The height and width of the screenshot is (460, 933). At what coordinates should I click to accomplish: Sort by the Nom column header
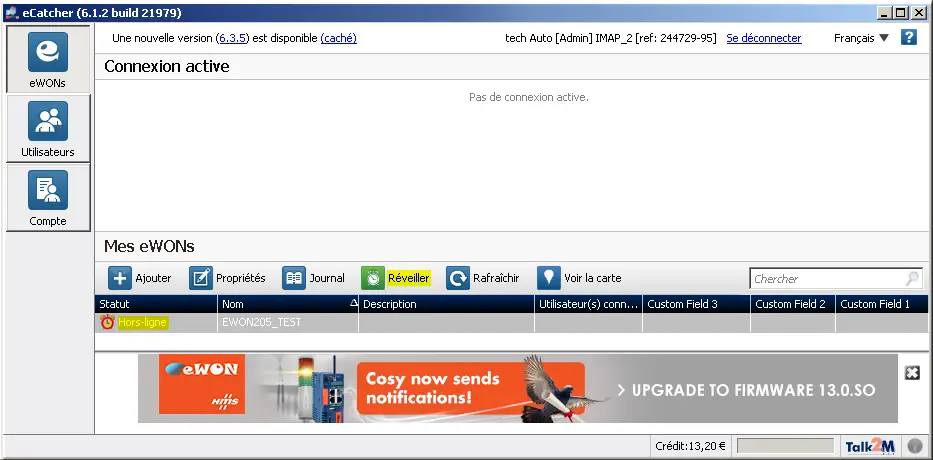[x=288, y=304]
